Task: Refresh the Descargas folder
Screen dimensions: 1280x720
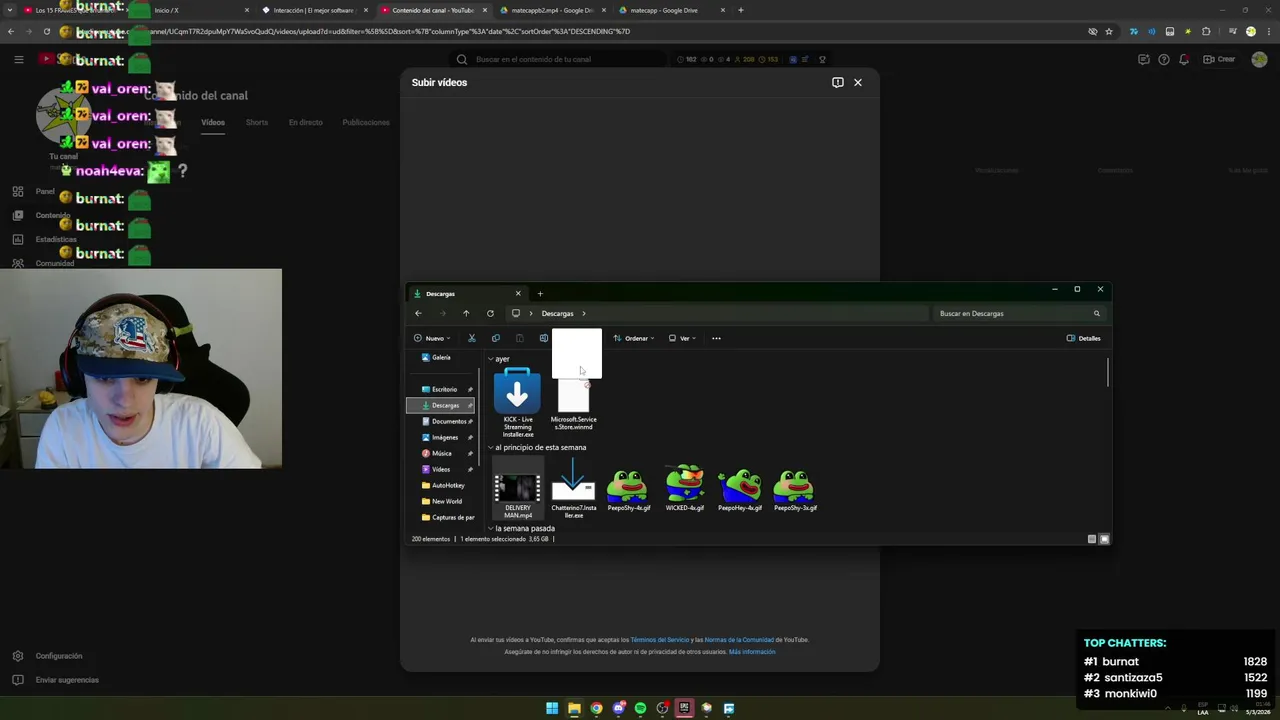Action: tap(490, 313)
